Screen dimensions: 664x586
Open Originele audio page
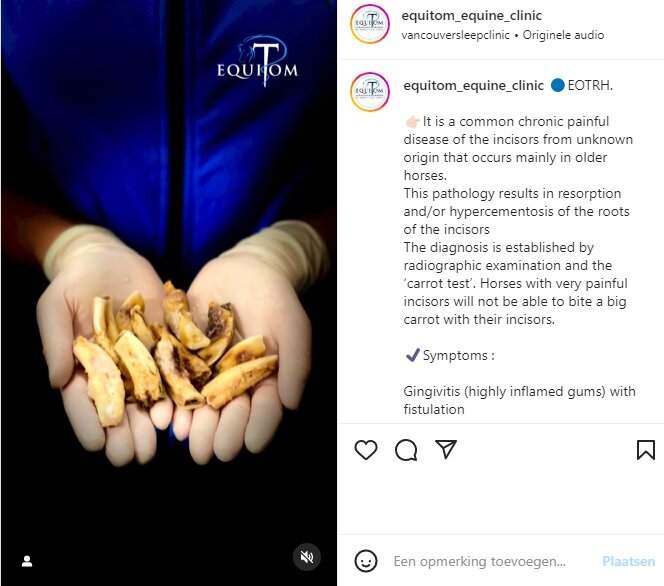[563, 35]
